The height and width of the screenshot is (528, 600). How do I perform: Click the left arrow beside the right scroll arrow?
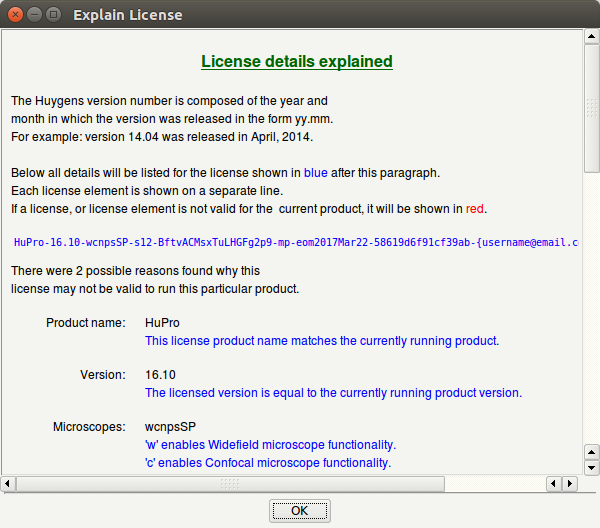552,484
